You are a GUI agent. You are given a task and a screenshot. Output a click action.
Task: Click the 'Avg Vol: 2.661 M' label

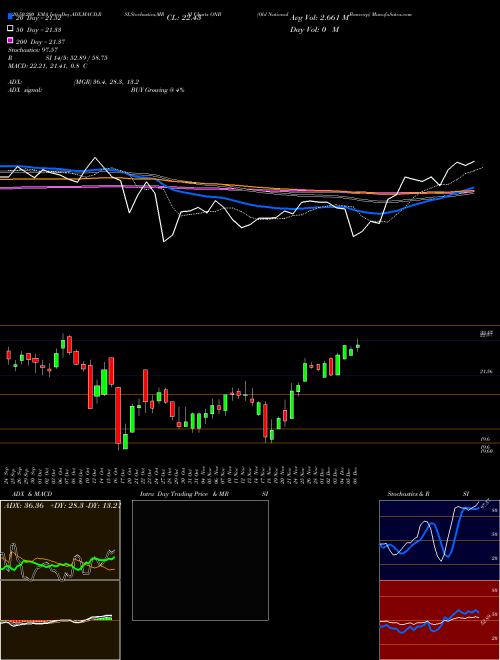(x=319, y=18)
